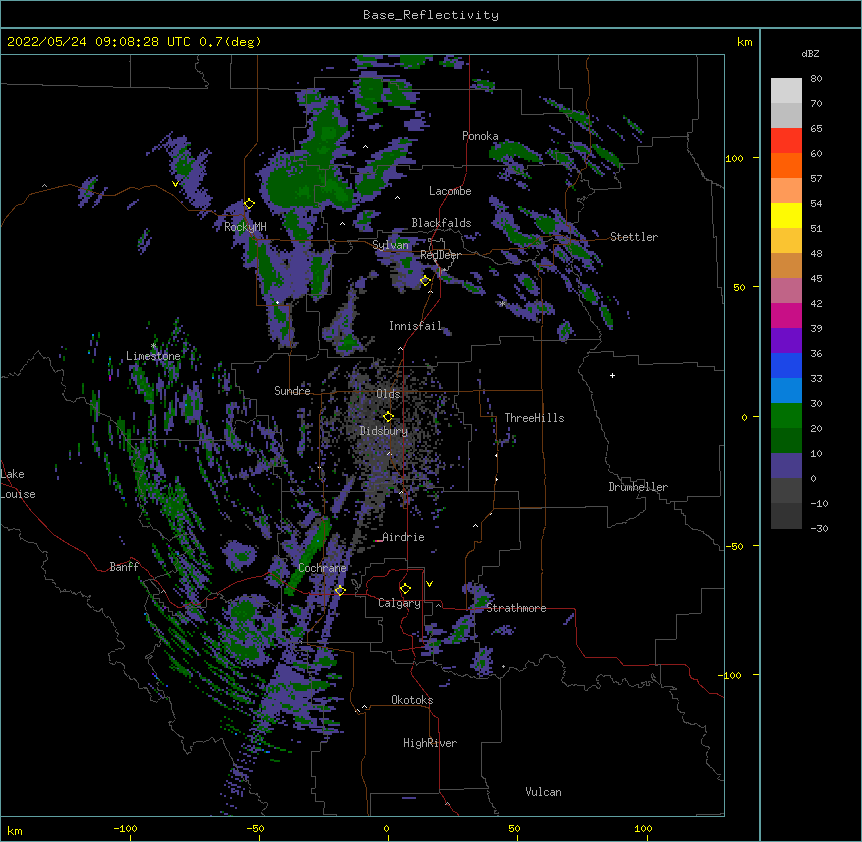862x842 pixels.
Task: Click the Vulcan label
Action: [x=543, y=792]
